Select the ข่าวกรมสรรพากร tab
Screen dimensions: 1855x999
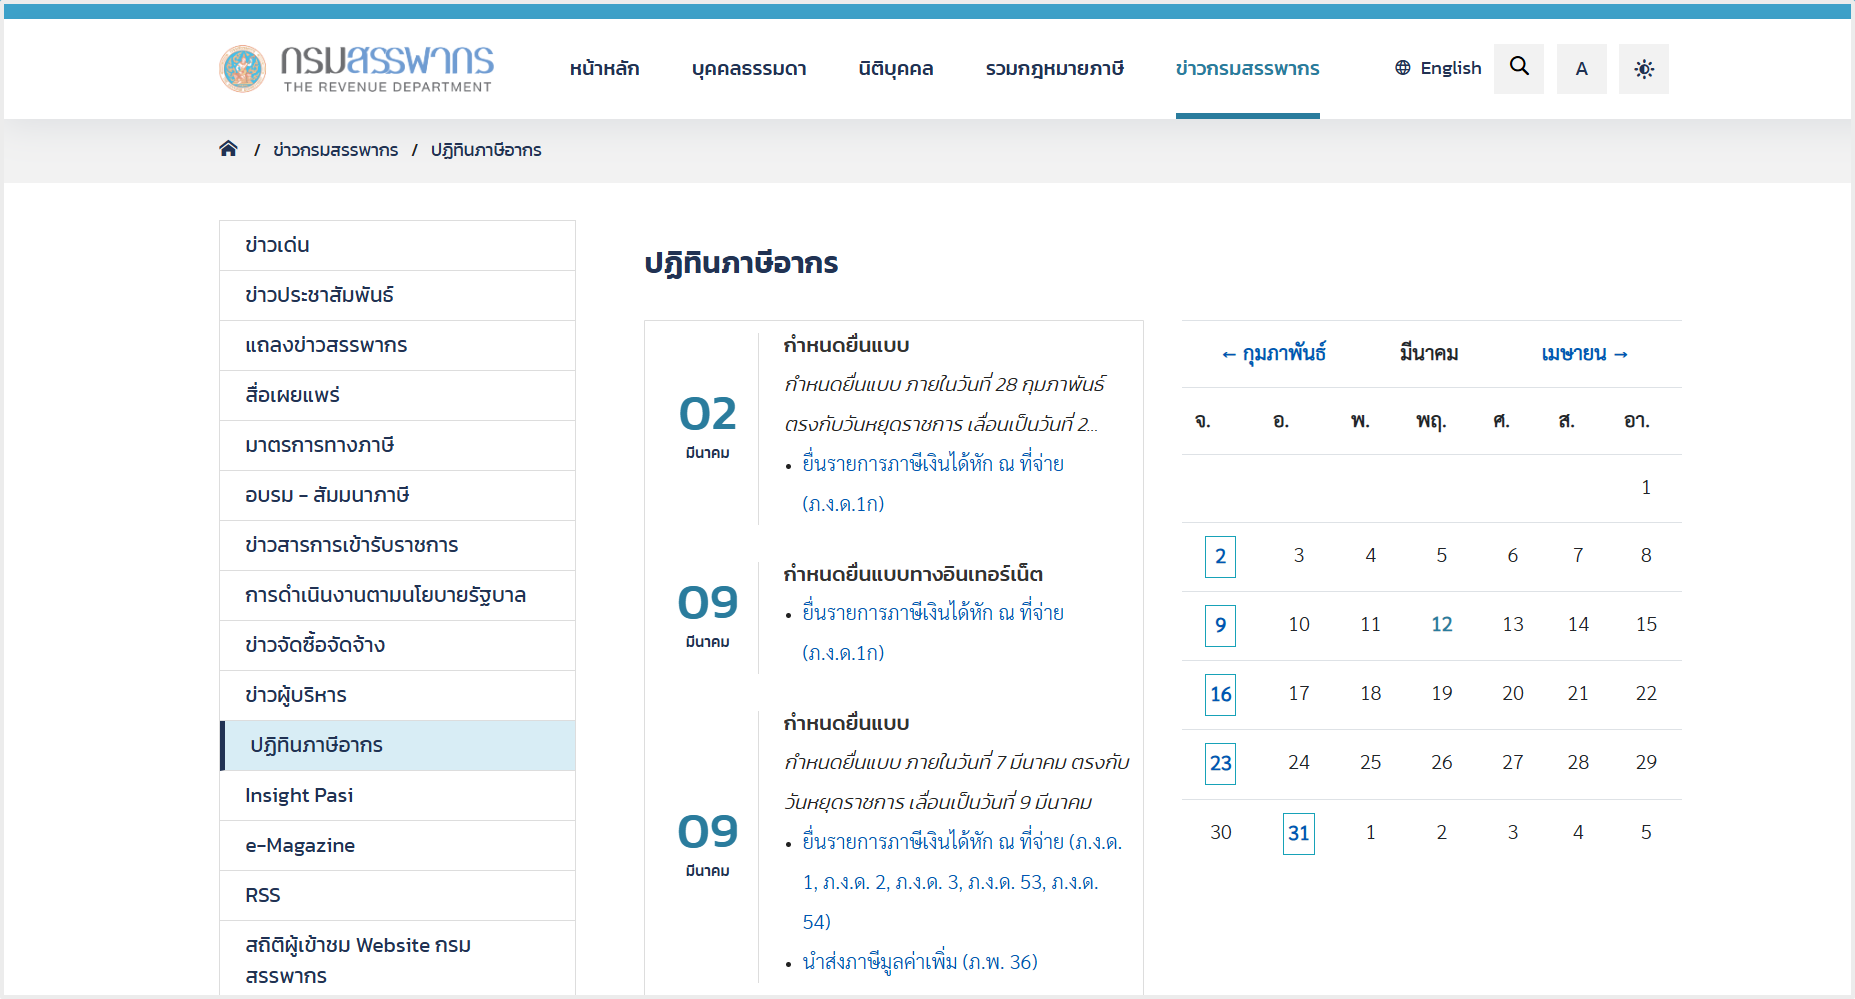pos(1247,69)
